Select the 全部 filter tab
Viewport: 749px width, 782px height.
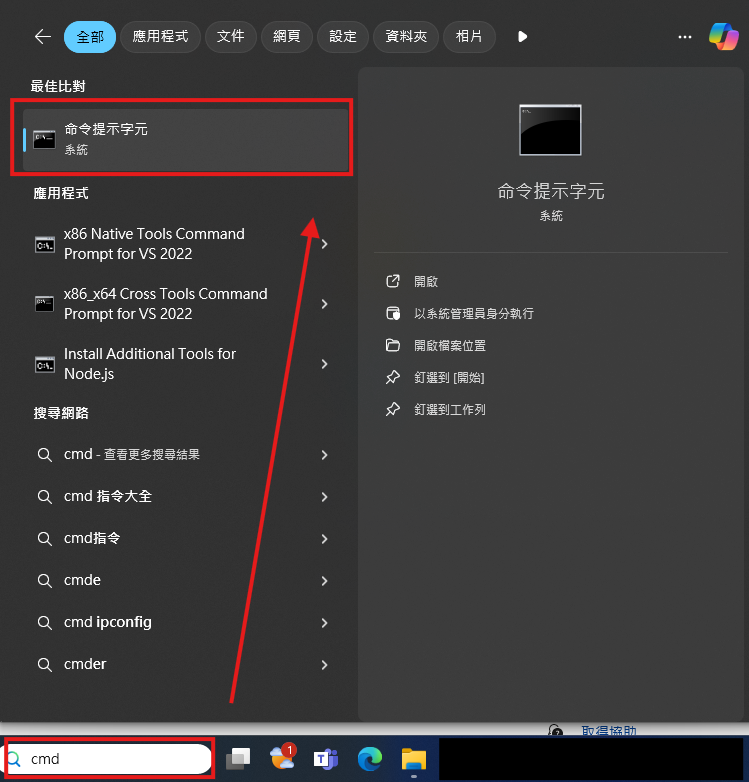pos(90,36)
